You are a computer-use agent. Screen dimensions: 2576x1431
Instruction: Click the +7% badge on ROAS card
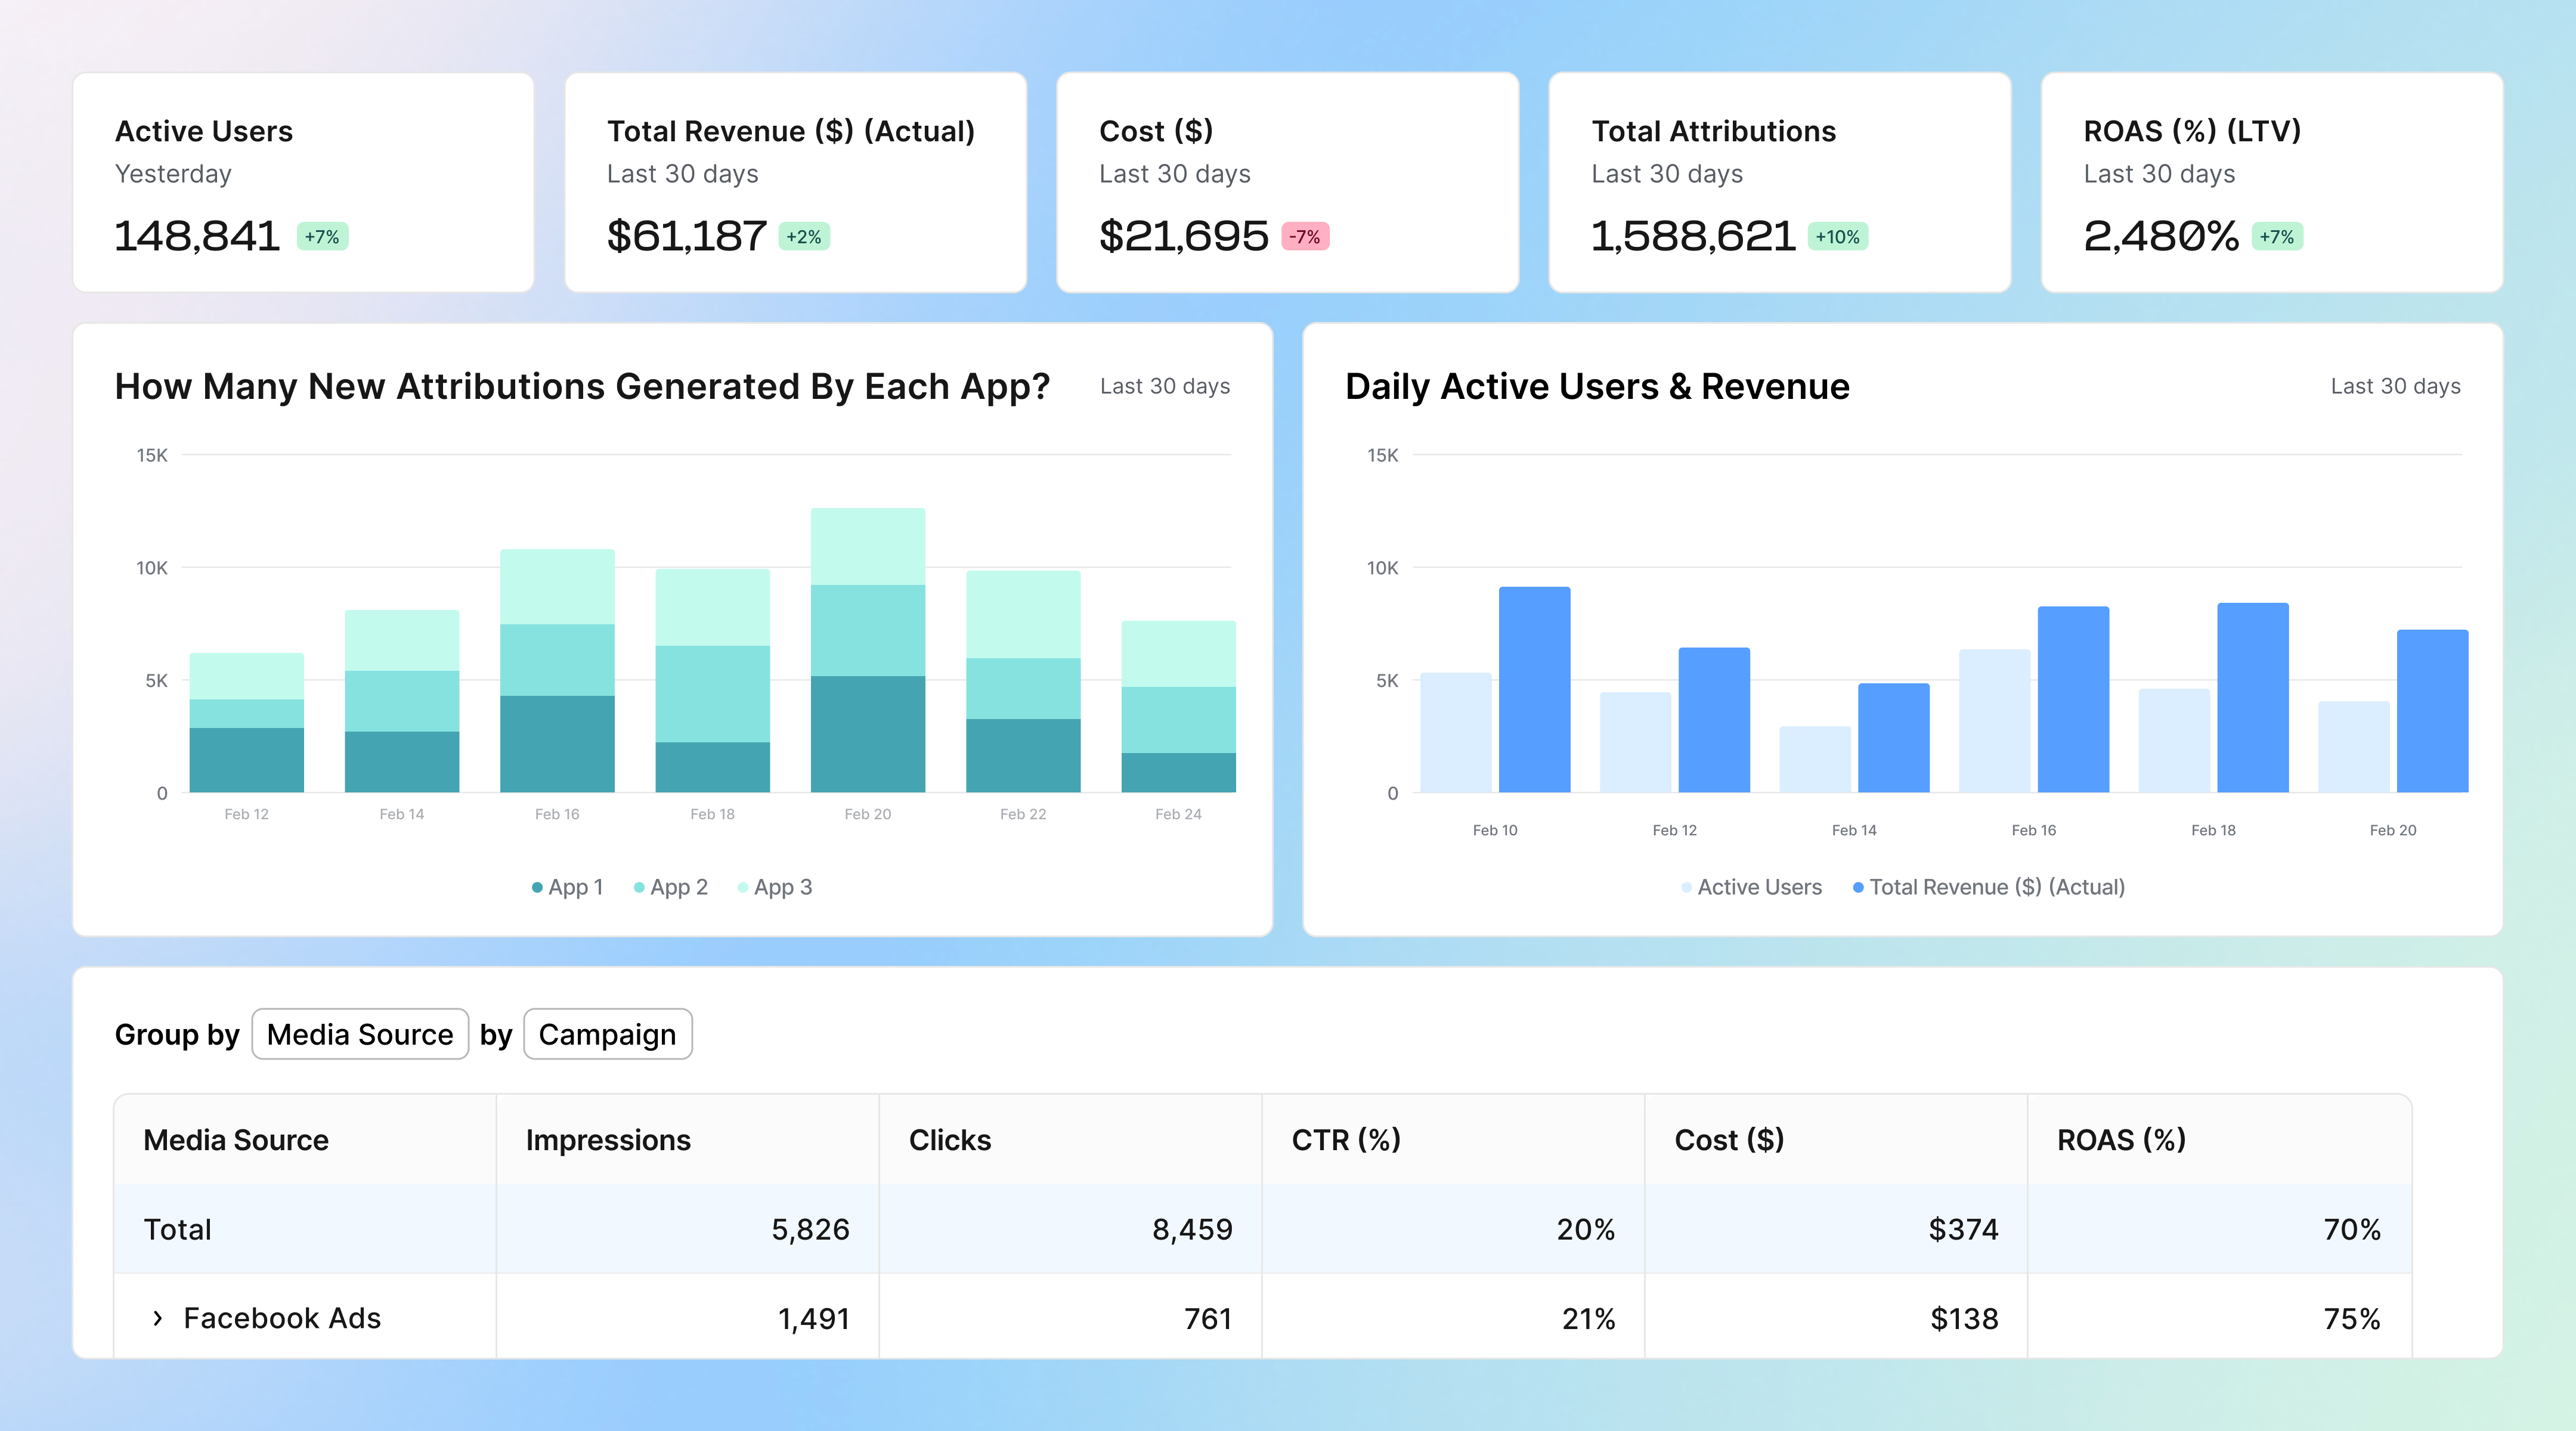(x=2277, y=237)
